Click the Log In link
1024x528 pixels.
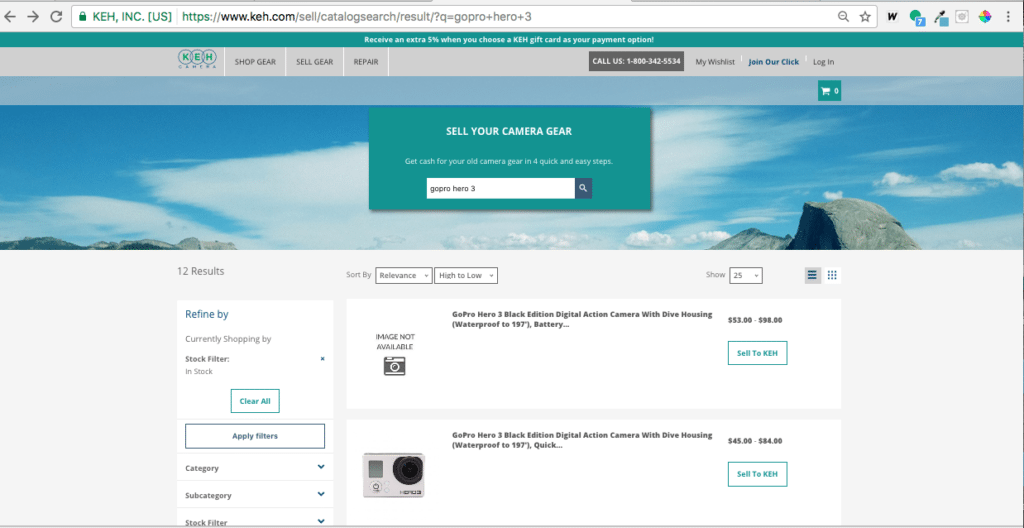coord(824,62)
